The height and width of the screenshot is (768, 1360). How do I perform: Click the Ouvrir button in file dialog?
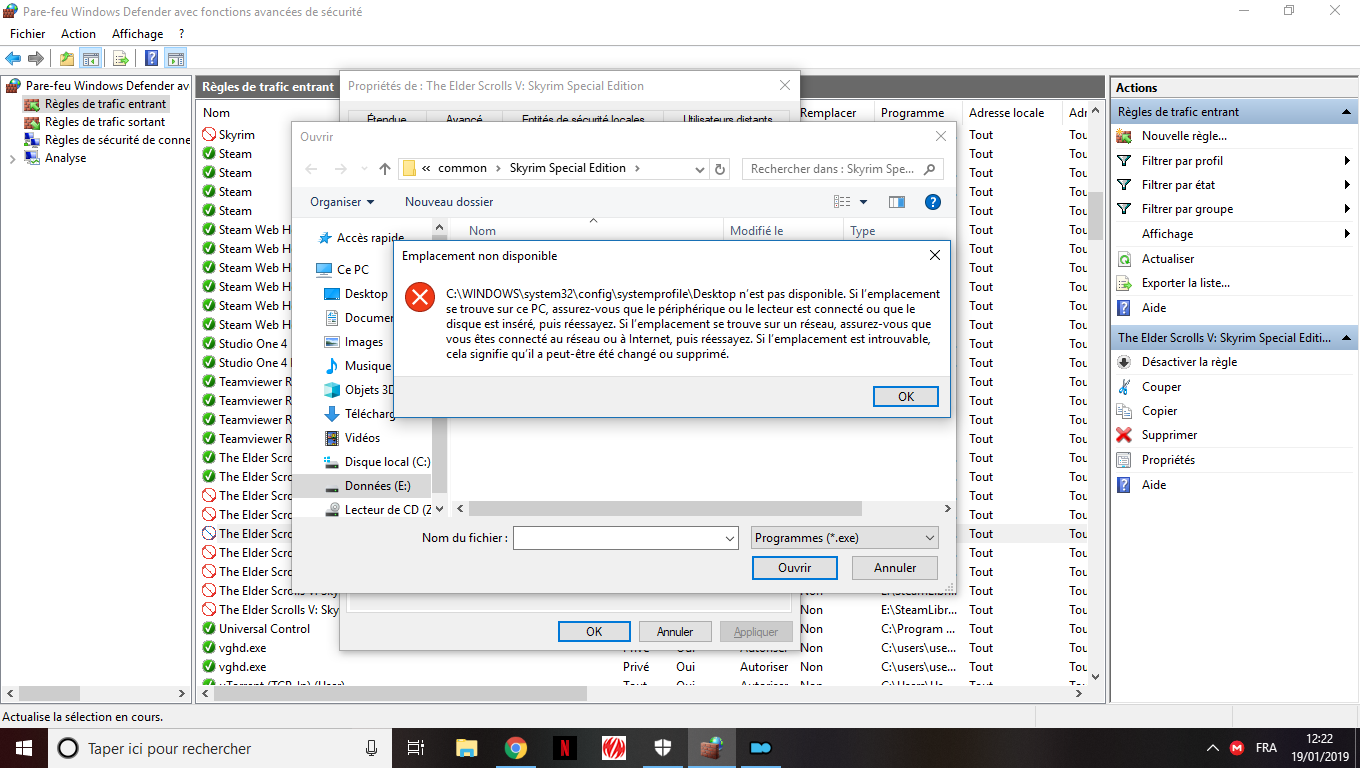[794, 567]
